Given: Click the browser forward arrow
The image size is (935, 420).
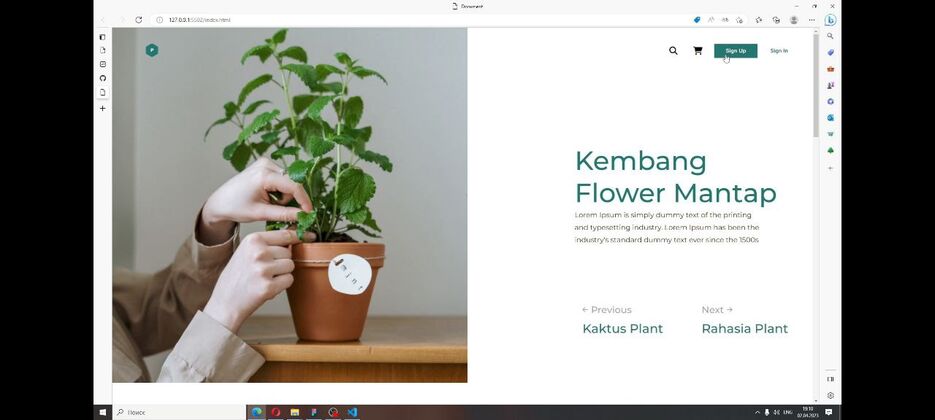Looking at the screenshot, I should pyautogui.click(x=122, y=20).
